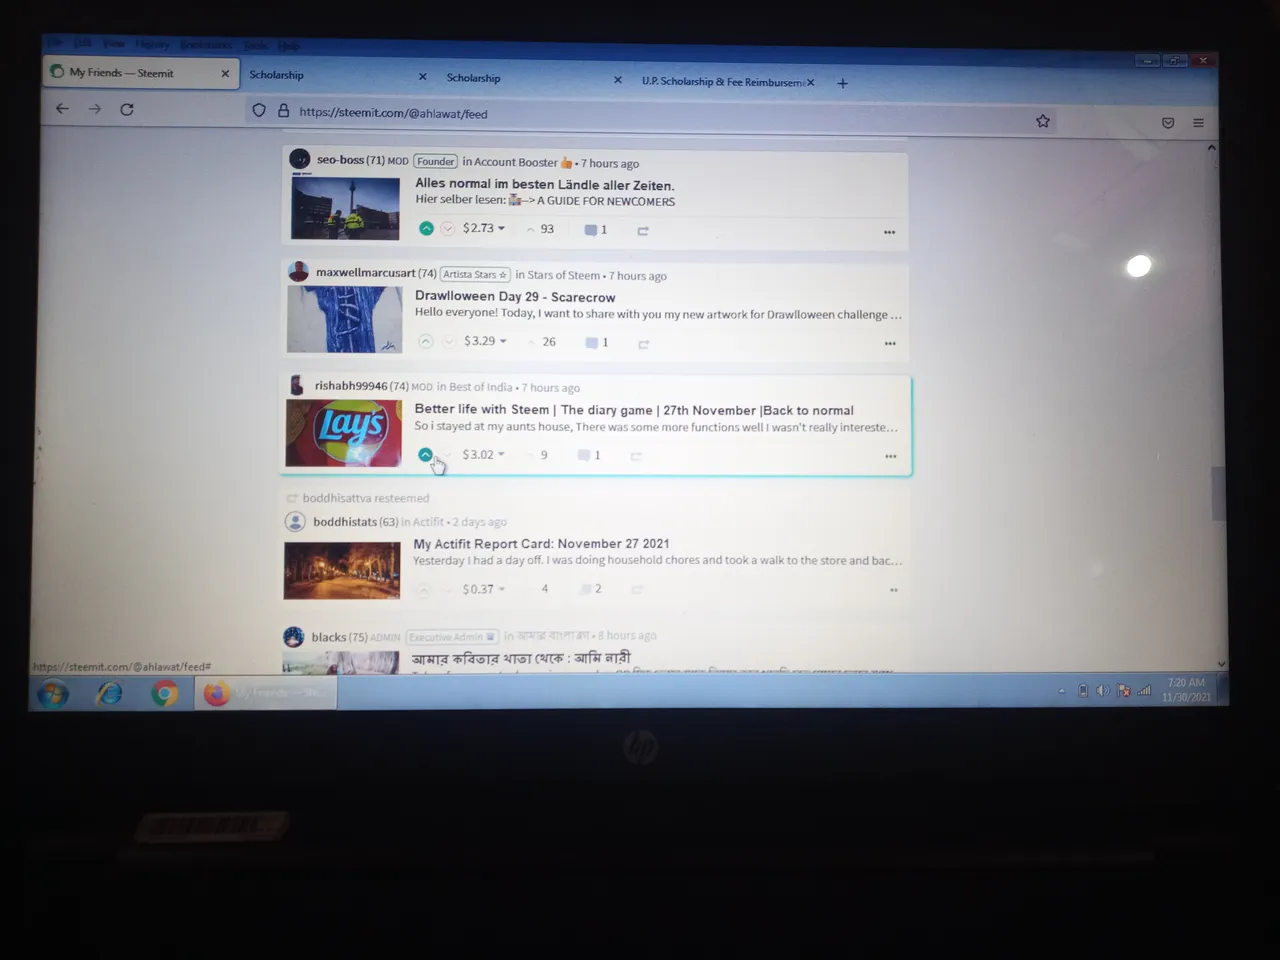The image size is (1280, 960).
Task: Open maxwellmarcusart profile link
Action: click(365, 272)
